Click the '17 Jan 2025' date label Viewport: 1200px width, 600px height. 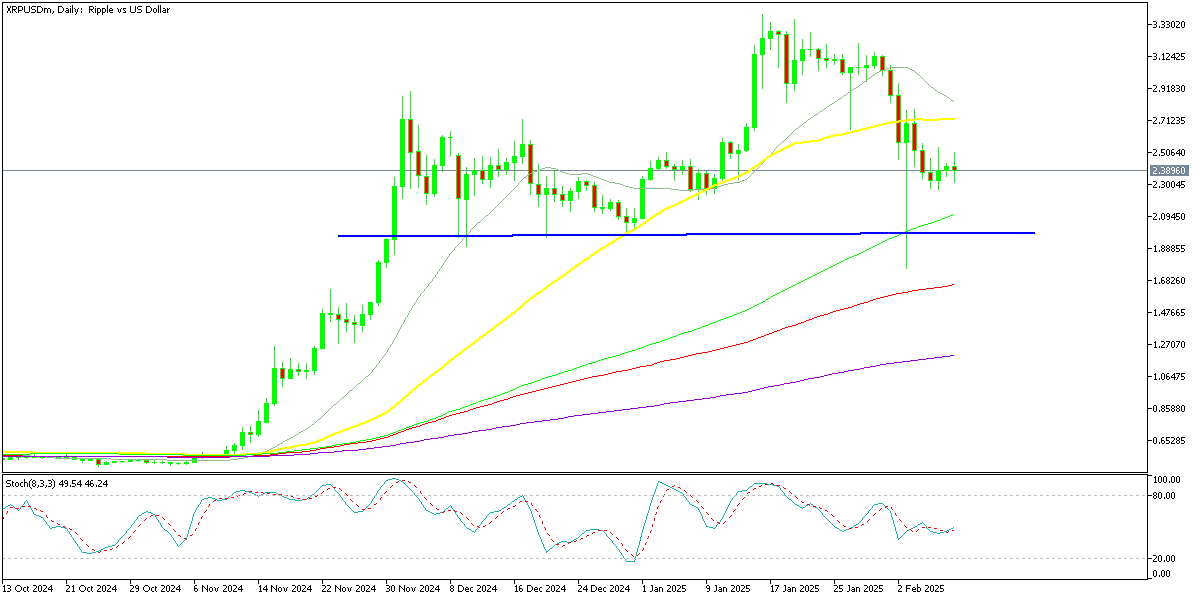tap(796, 590)
